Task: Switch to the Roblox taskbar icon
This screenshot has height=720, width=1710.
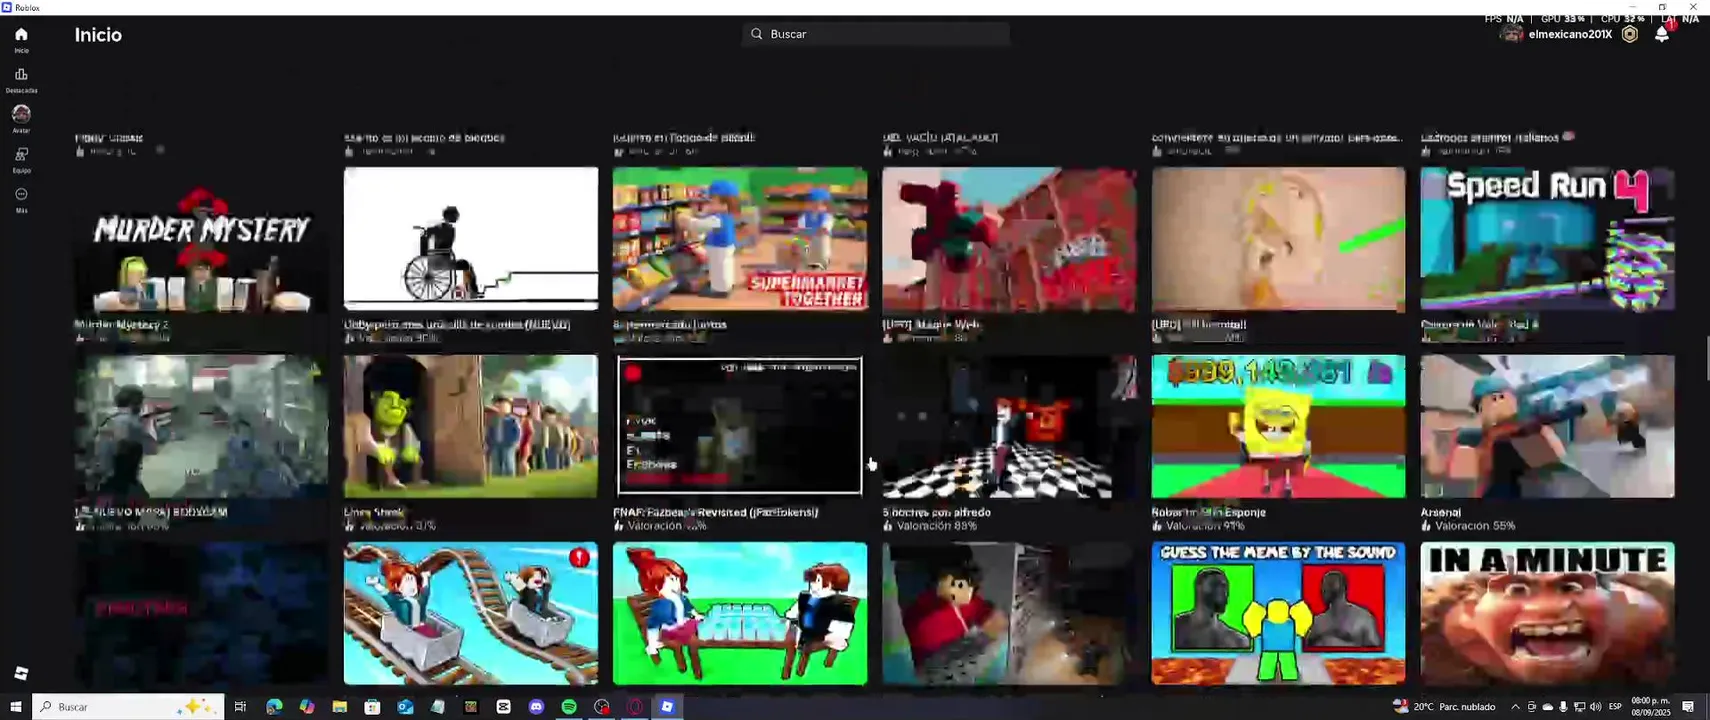Action: 667,707
